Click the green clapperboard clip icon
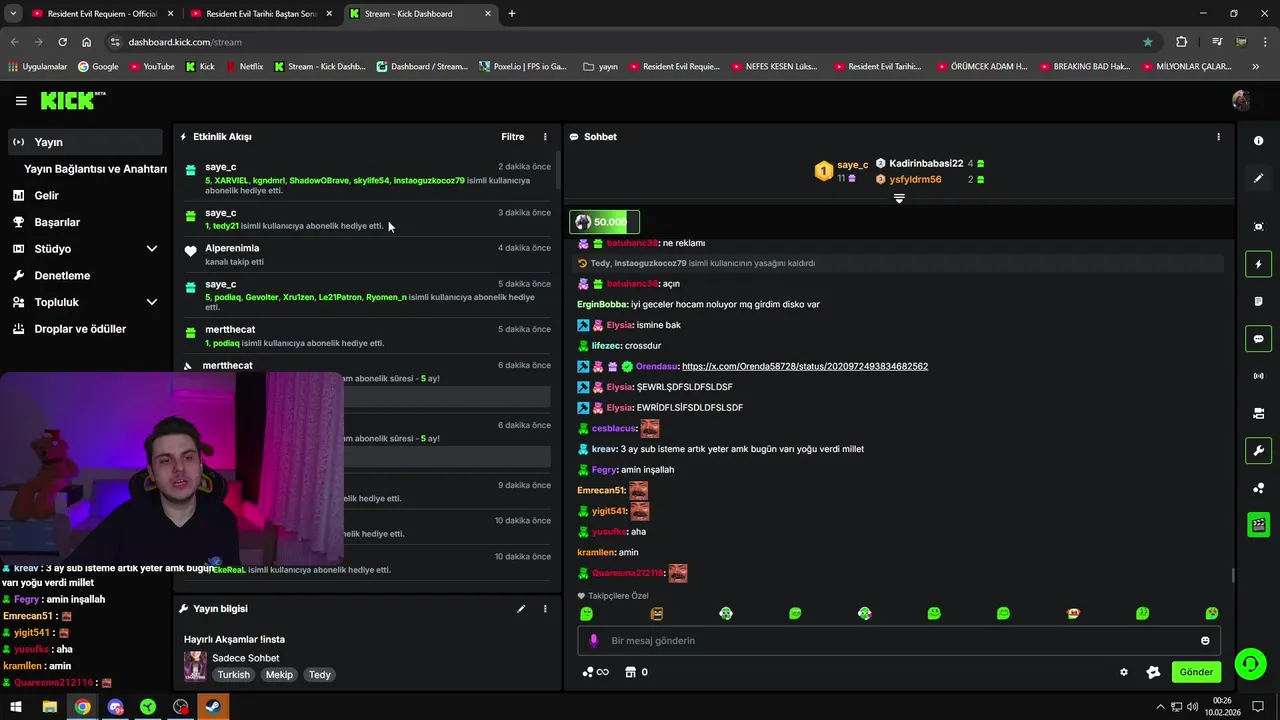 tap(1258, 525)
